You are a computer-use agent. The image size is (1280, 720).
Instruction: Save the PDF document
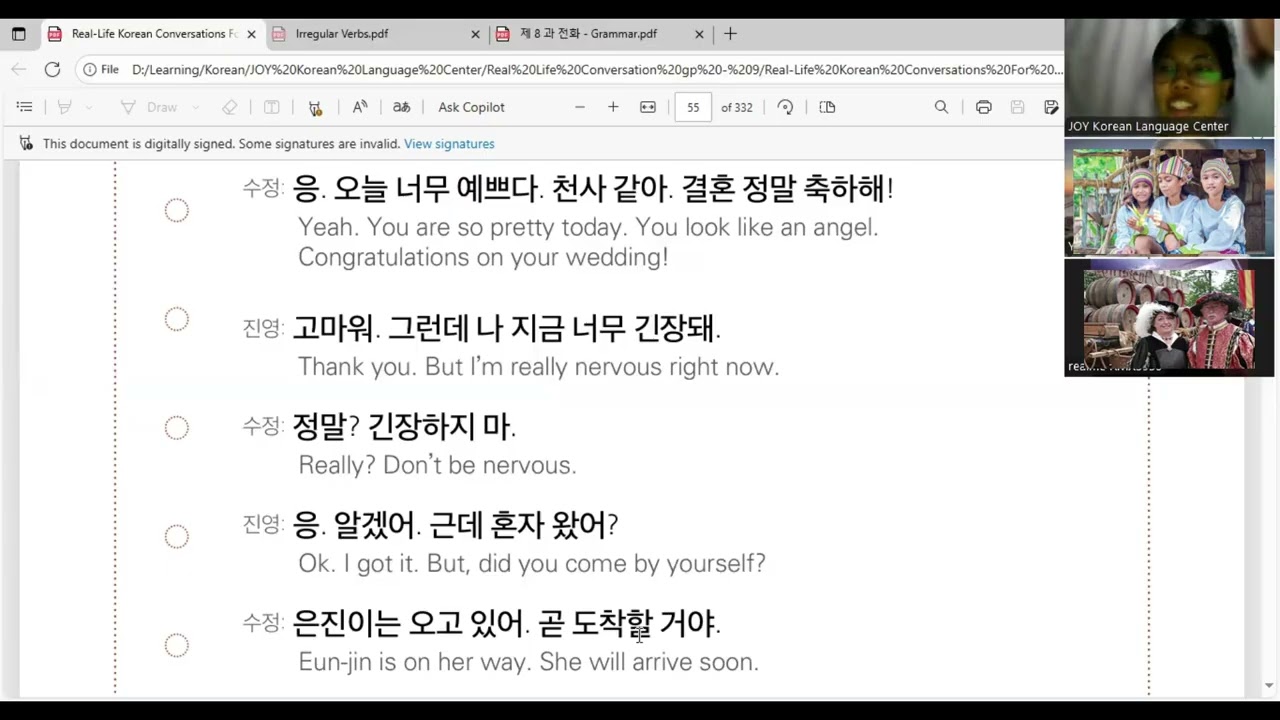(1017, 107)
